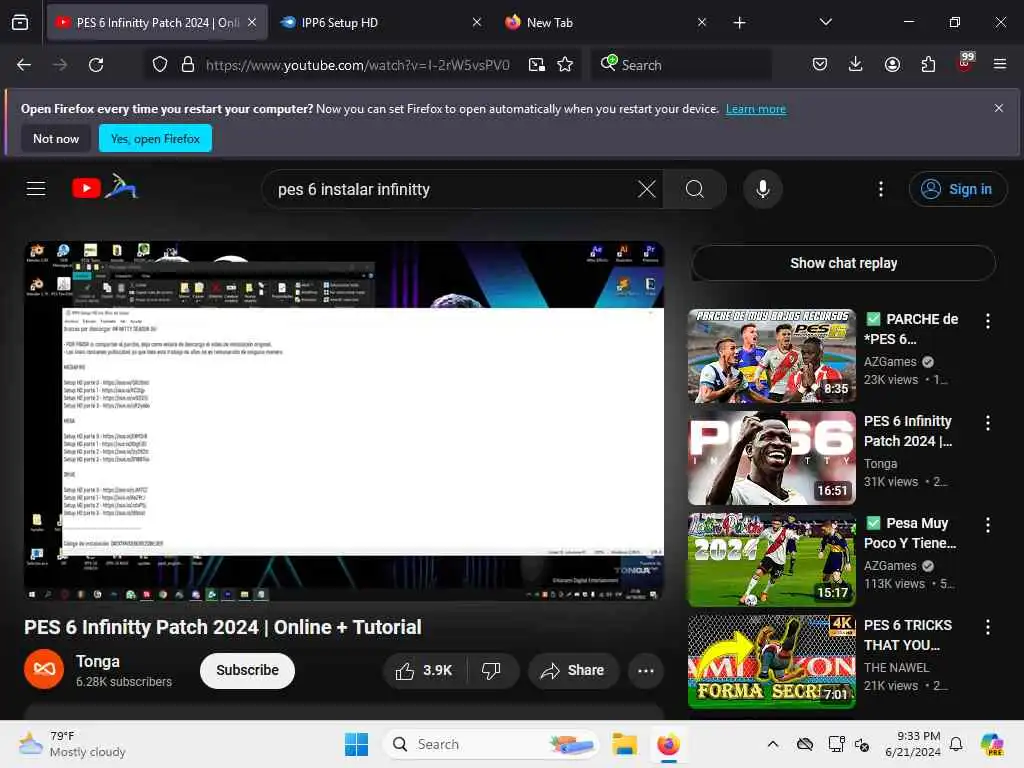Open picture-in-picture icon in address bar

click(x=537, y=65)
